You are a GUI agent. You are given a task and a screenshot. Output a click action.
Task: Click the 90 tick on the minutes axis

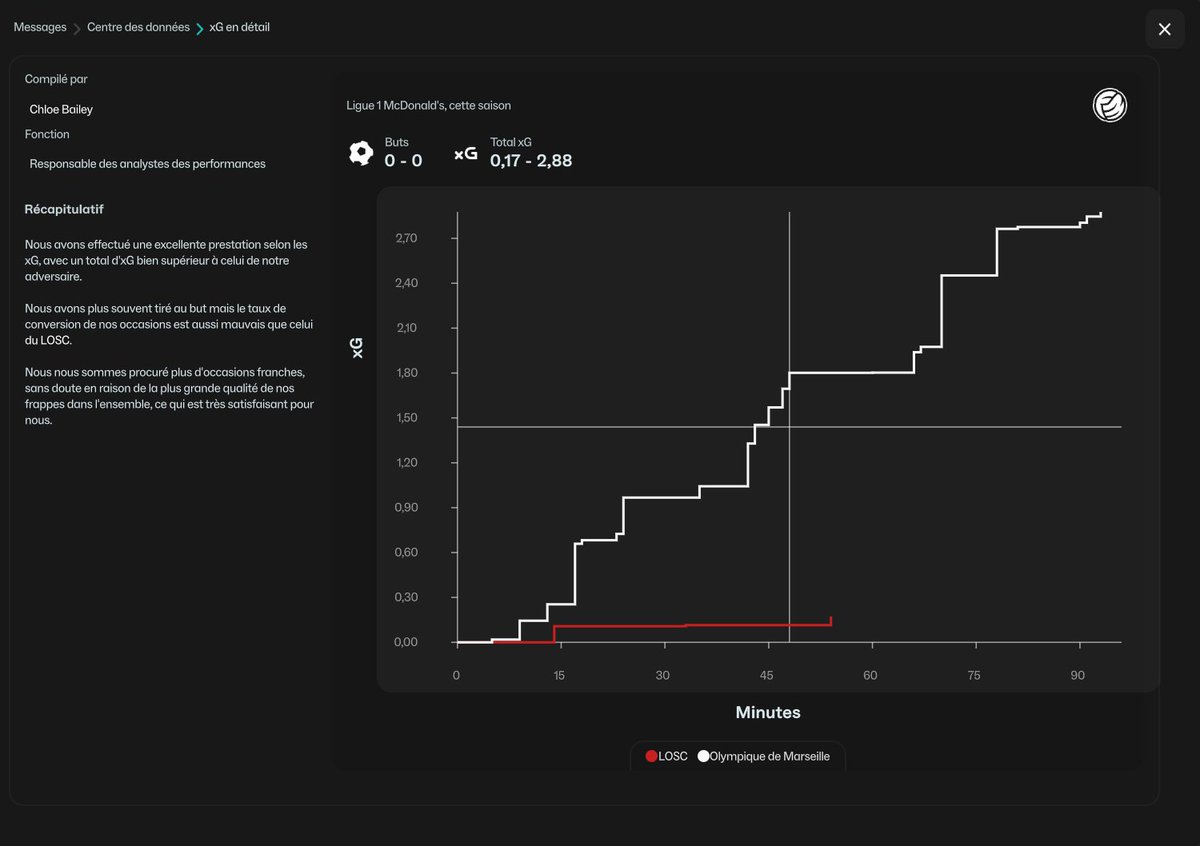(1078, 676)
